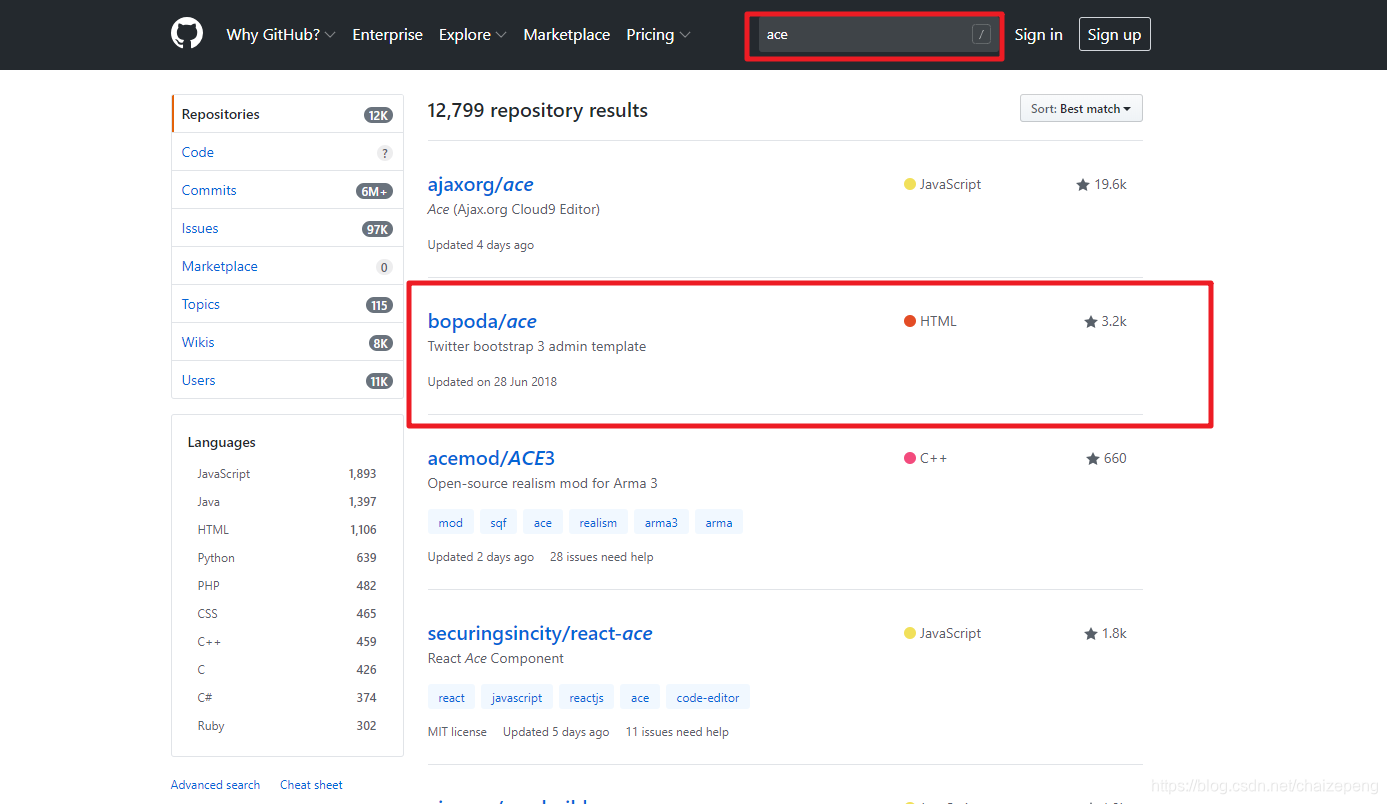Click the Sign up button
The image size is (1387, 804).
1114,33
